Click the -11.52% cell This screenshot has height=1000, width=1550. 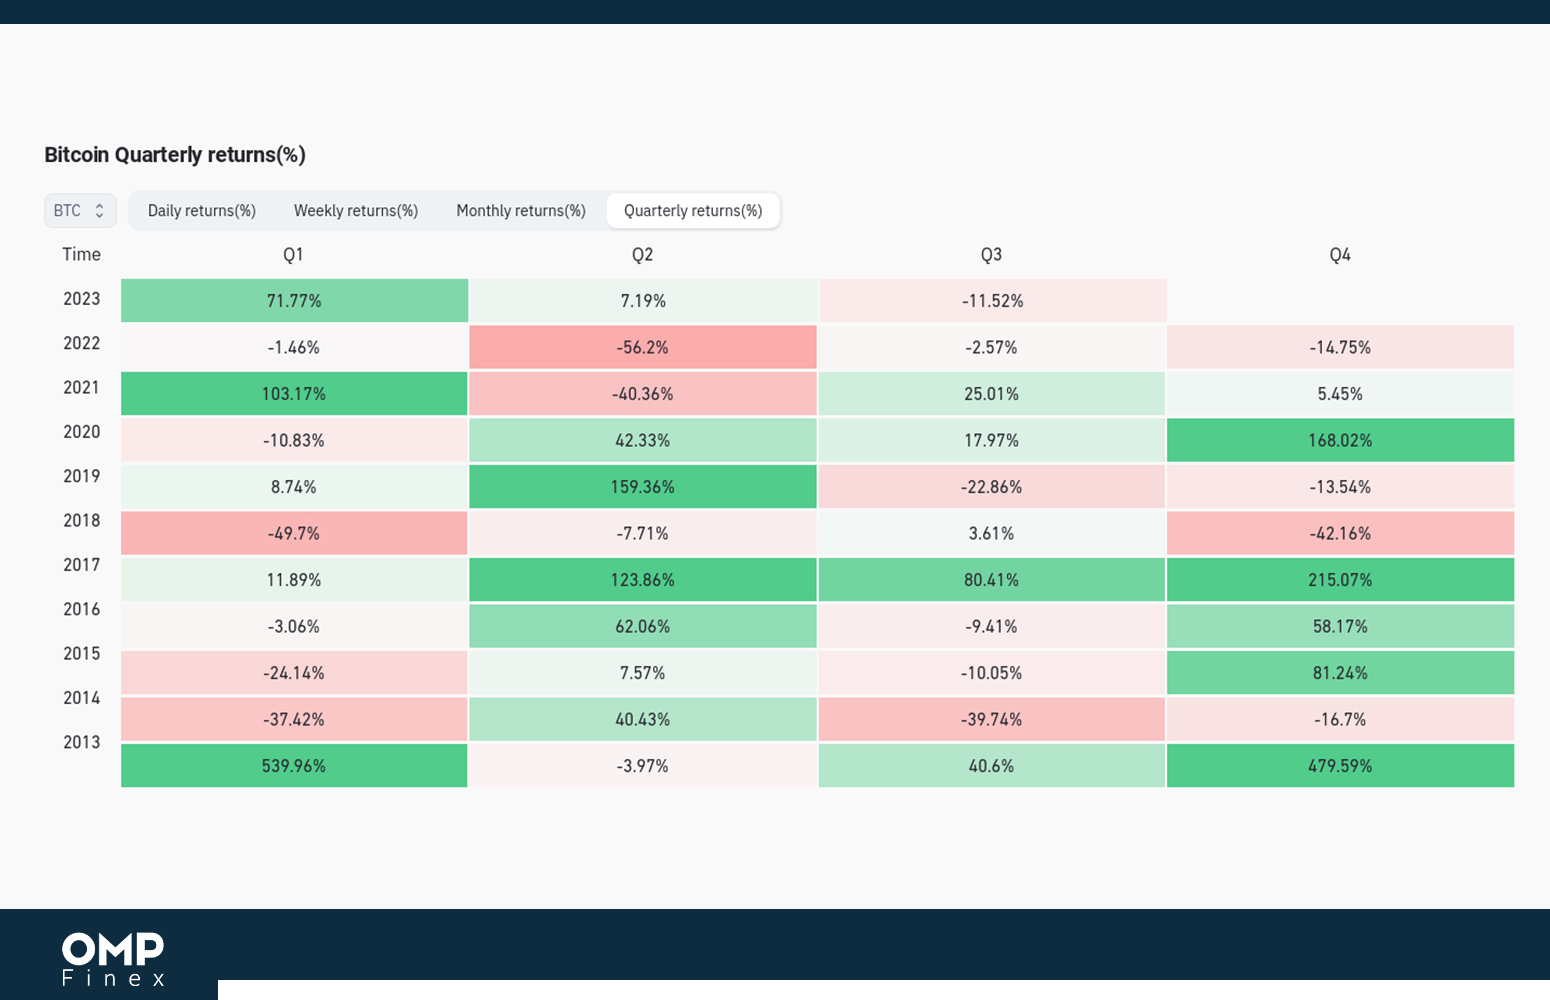pos(992,301)
